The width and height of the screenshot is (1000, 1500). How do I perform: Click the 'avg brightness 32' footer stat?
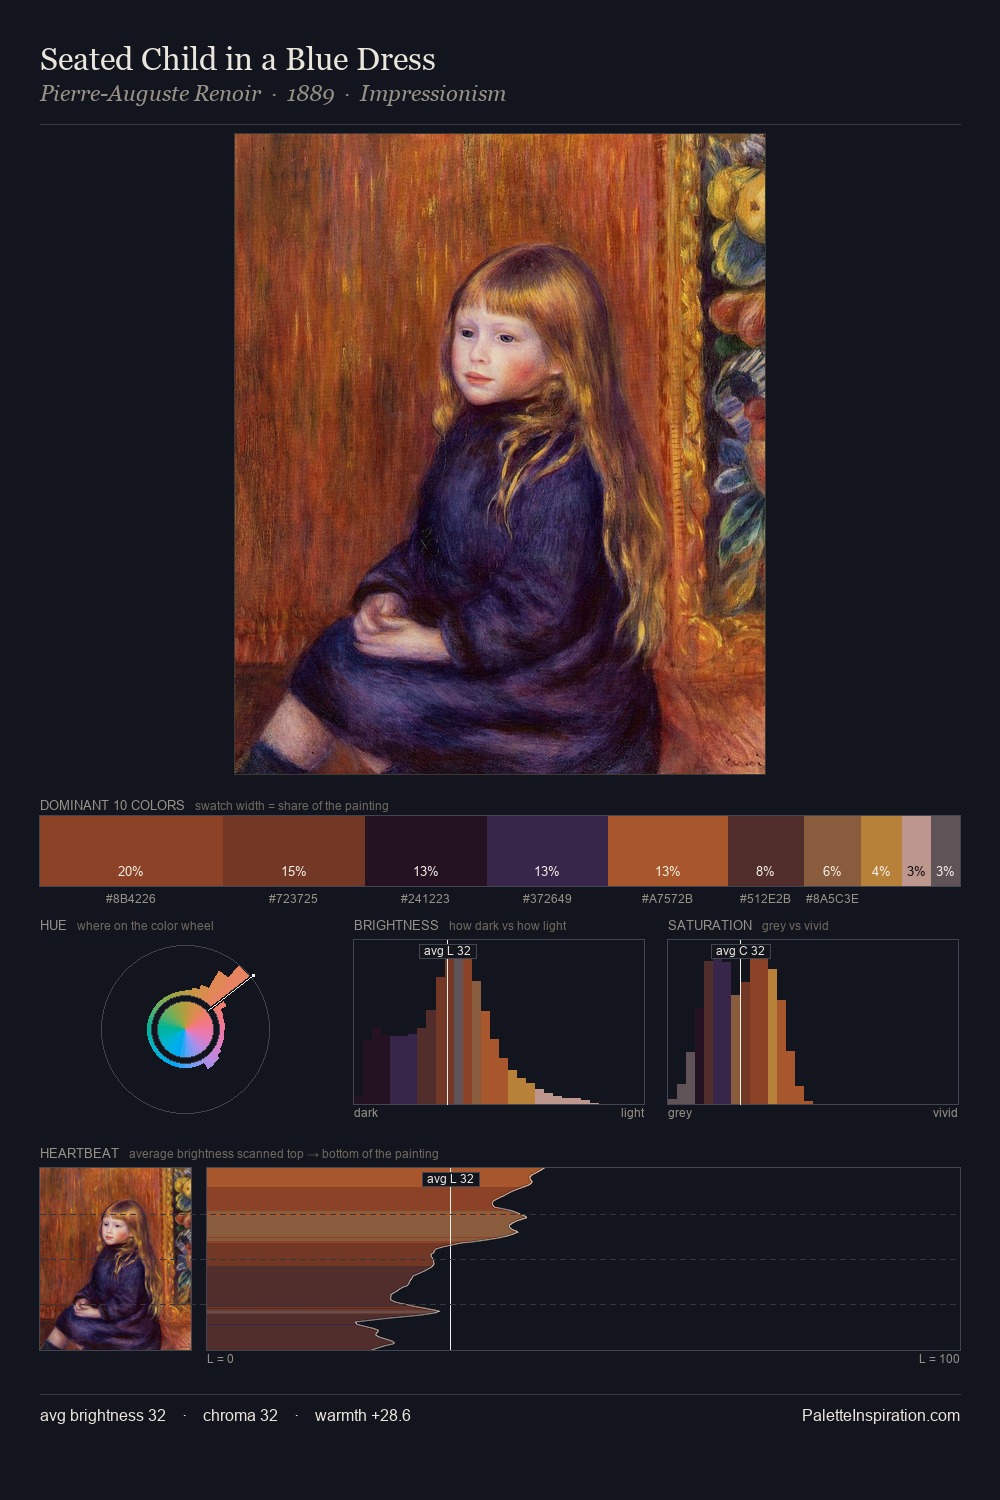(x=103, y=1415)
